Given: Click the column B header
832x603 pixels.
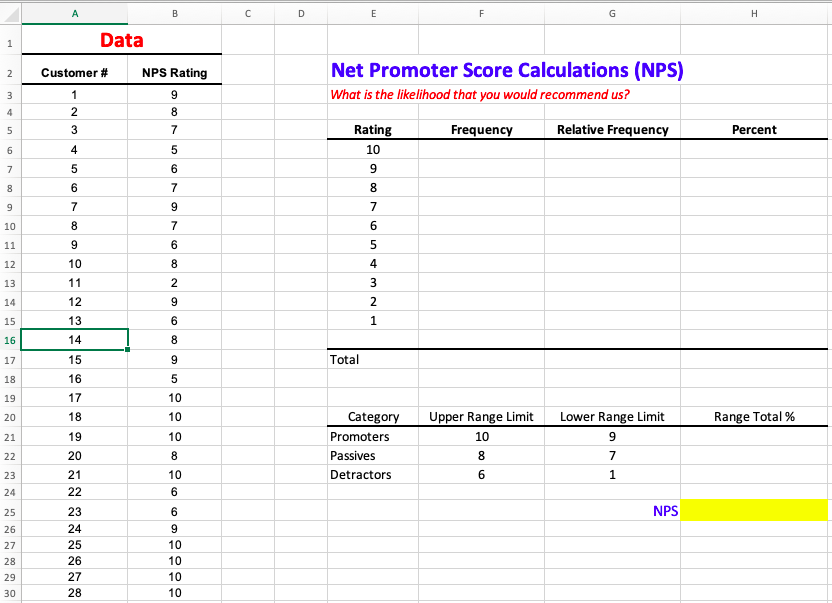Looking at the screenshot, I should (174, 13).
